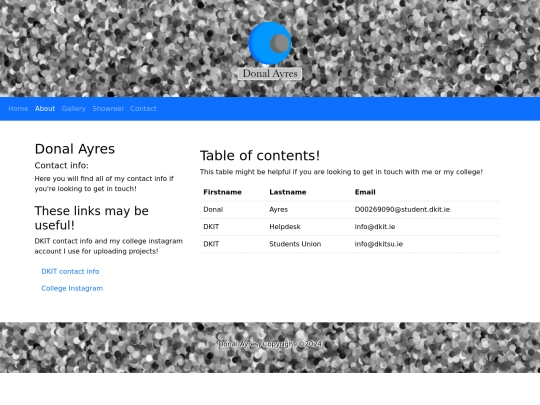Select the D00269090@student.dkit.ie email cell

(402, 209)
